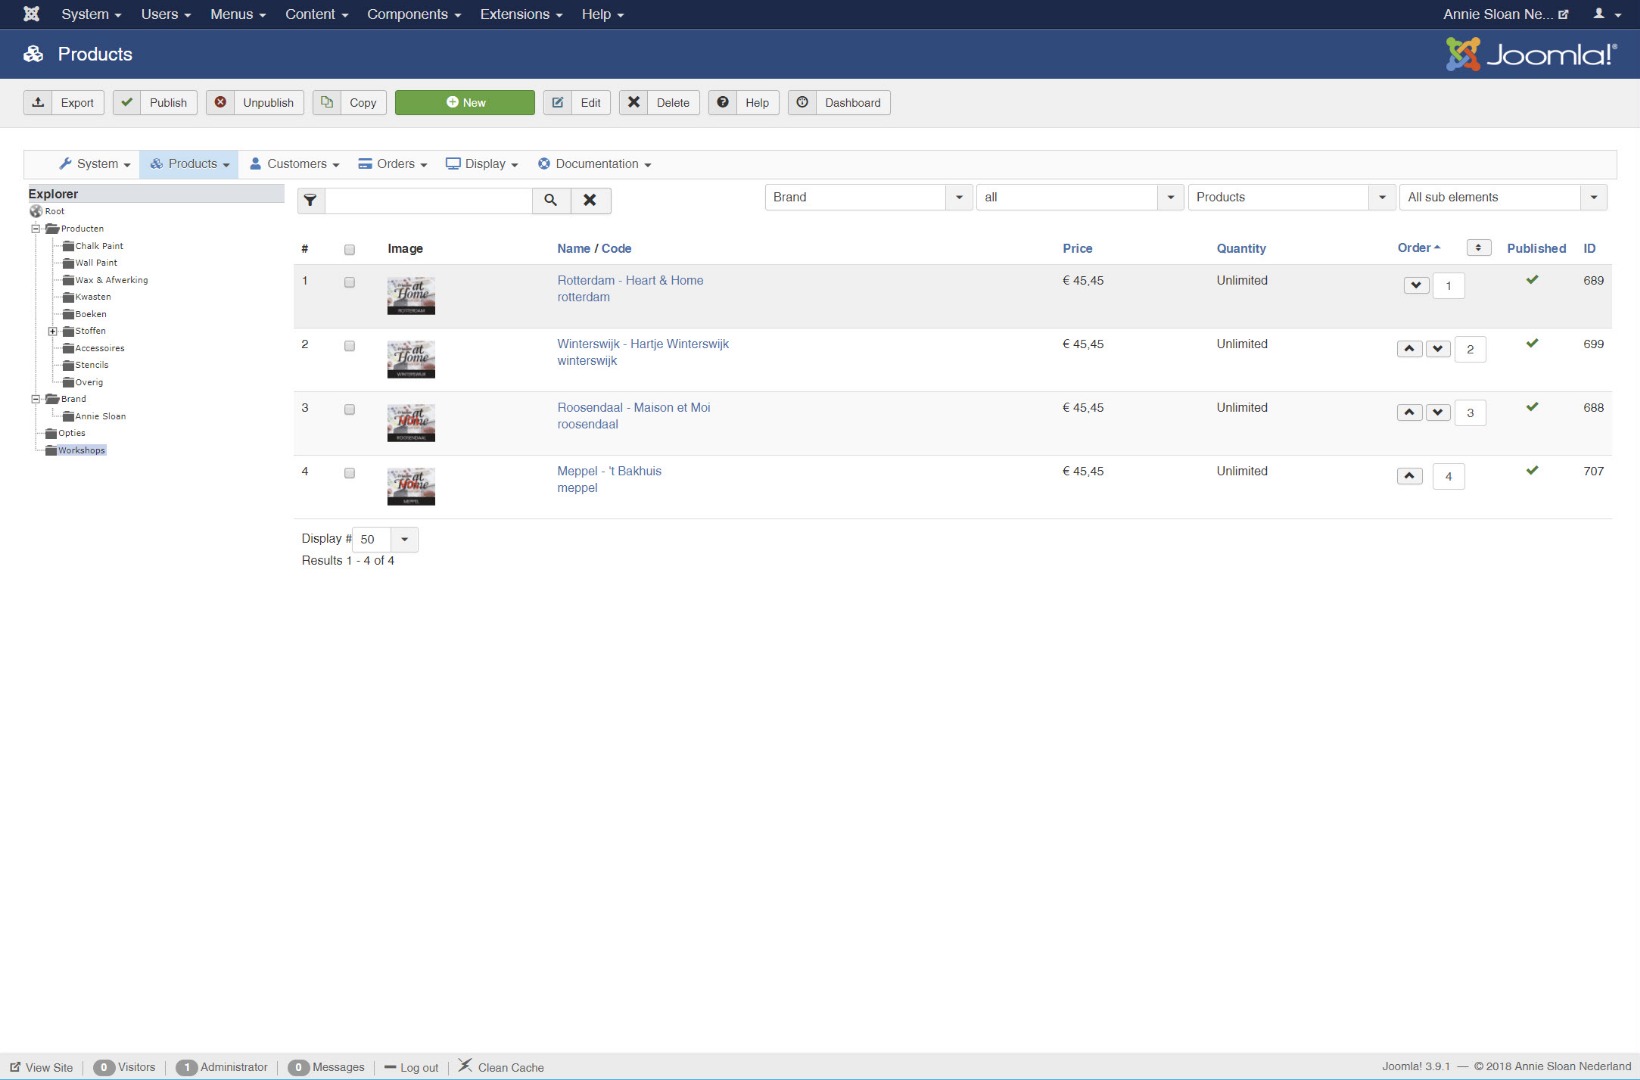This screenshot has width=1640, height=1080.
Task: Collapse the Brand tree node
Action: [36, 399]
